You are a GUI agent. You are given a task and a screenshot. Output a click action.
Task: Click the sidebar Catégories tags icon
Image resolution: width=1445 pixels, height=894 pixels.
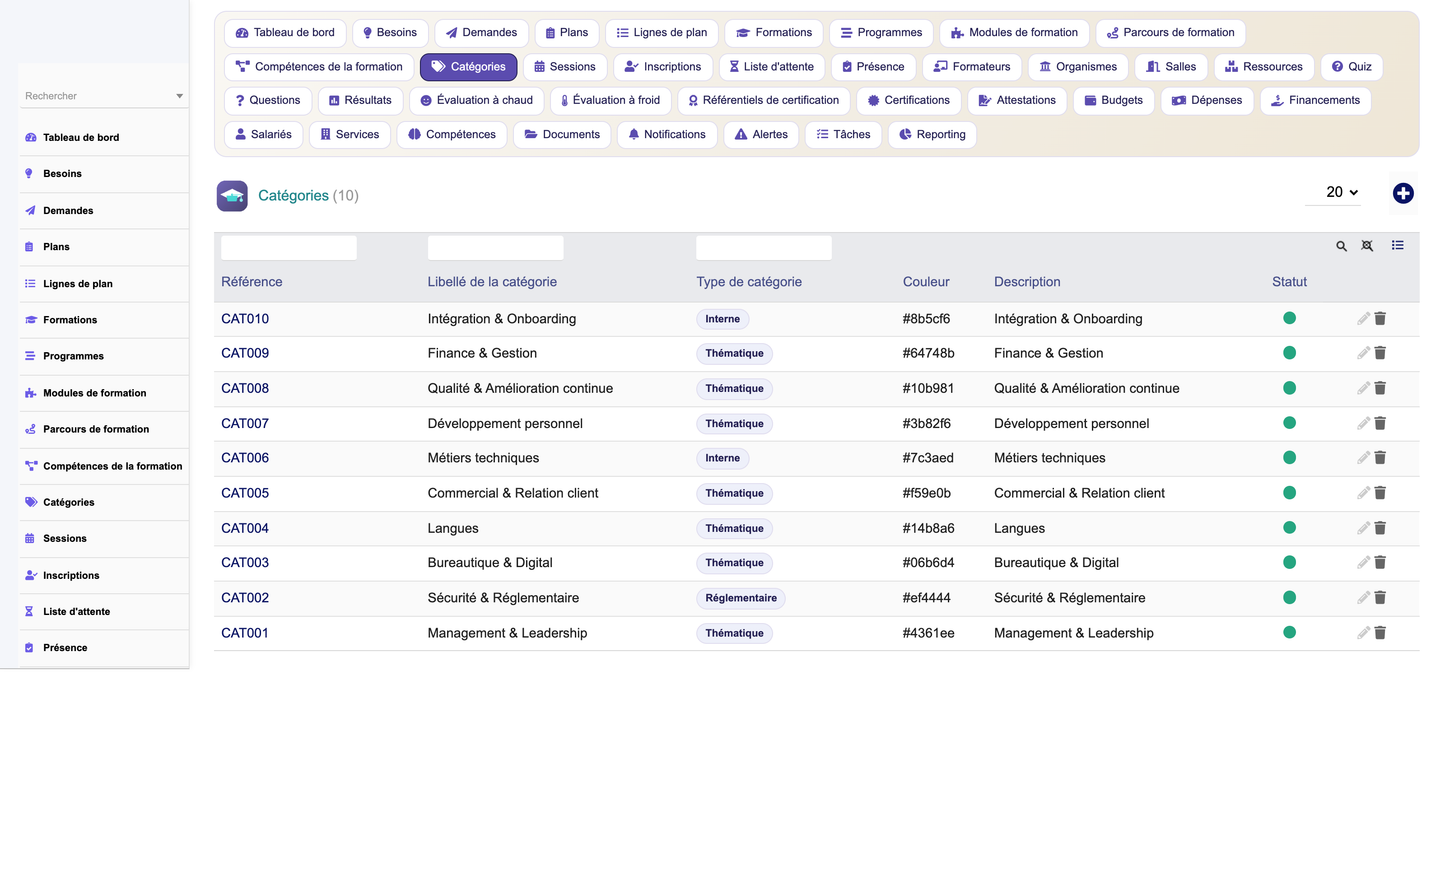click(x=31, y=502)
